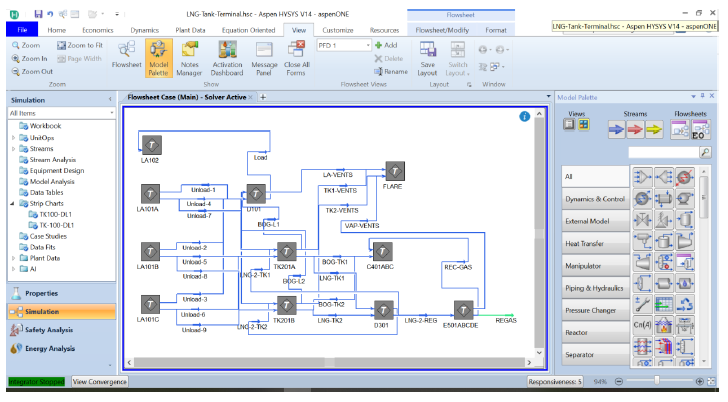Click Close All Forms
The height and width of the screenshot is (402, 728).
pos(296,58)
